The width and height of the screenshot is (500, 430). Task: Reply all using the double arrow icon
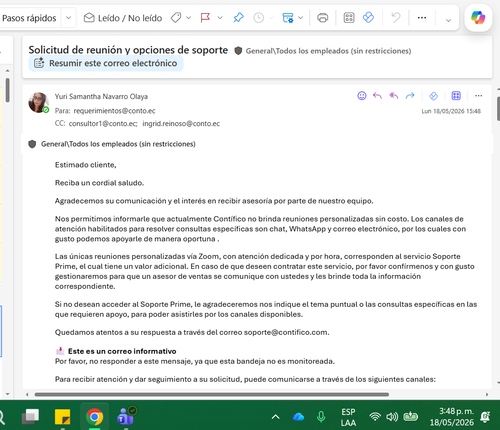click(x=394, y=96)
